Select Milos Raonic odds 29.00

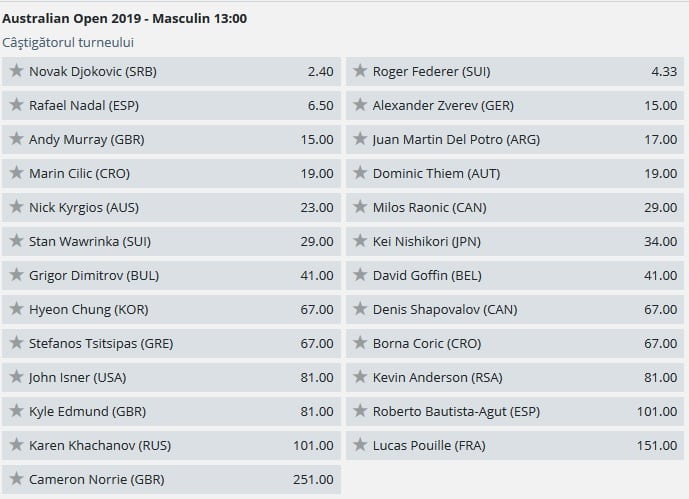(660, 207)
